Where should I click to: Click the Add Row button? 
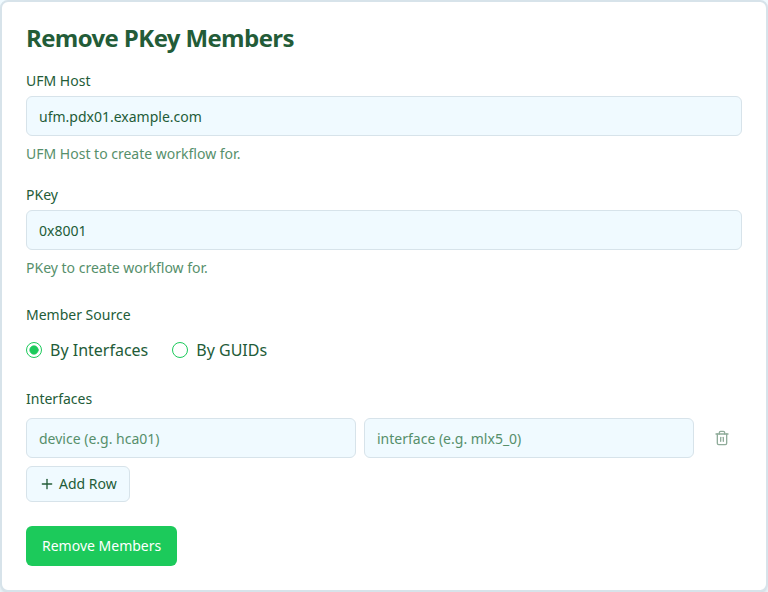click(x=78, y=484)
